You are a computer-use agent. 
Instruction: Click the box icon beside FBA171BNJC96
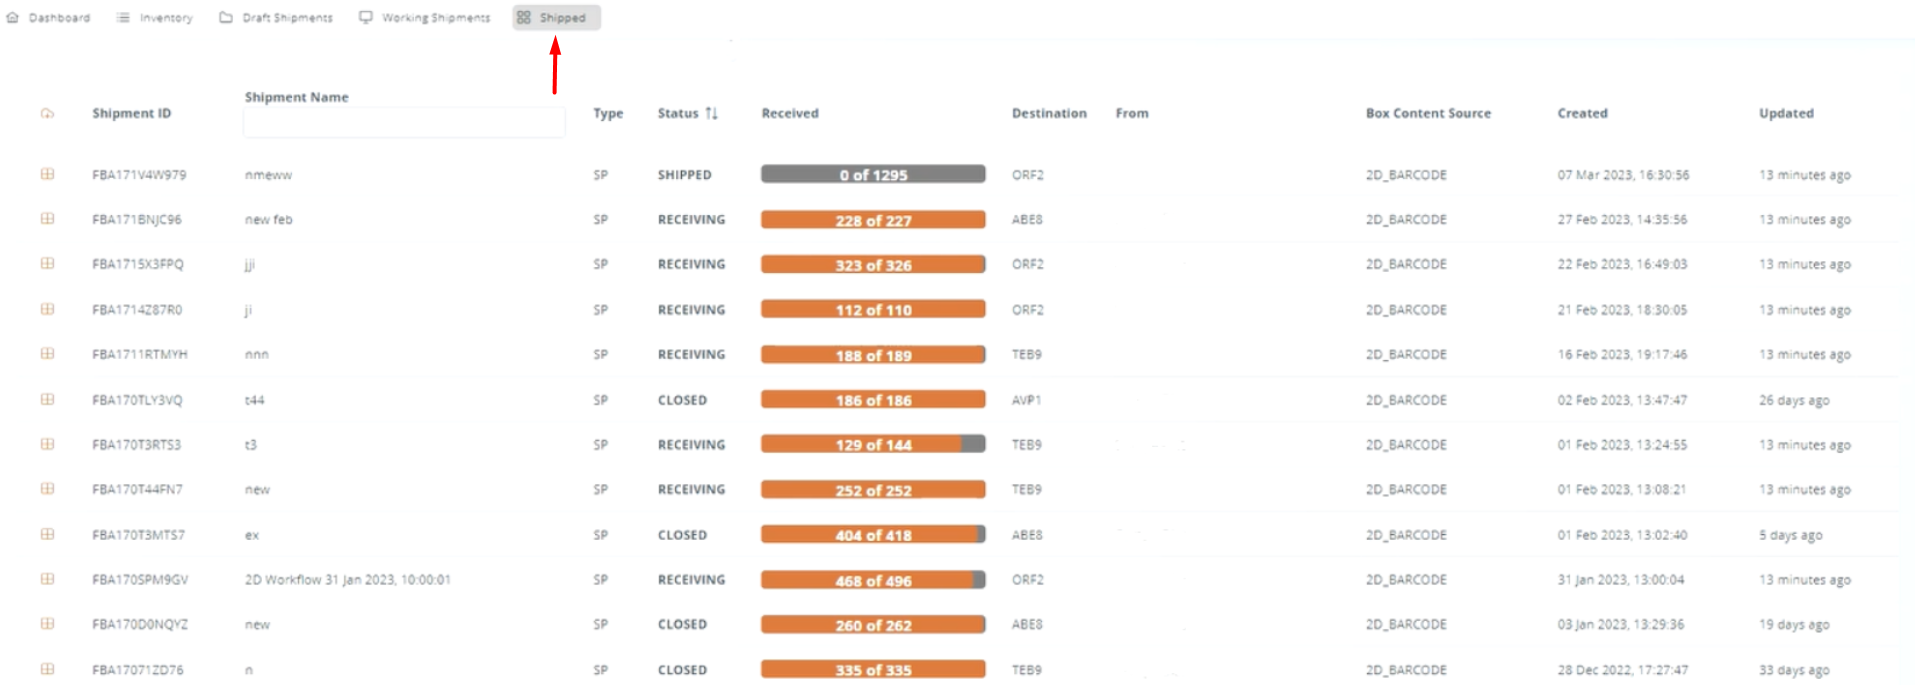click(47, 219)
